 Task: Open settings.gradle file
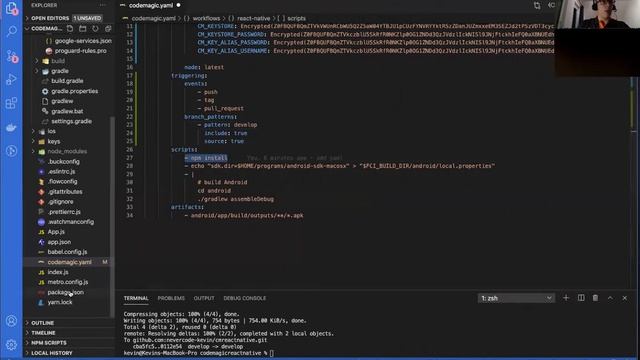pos(71,122)
